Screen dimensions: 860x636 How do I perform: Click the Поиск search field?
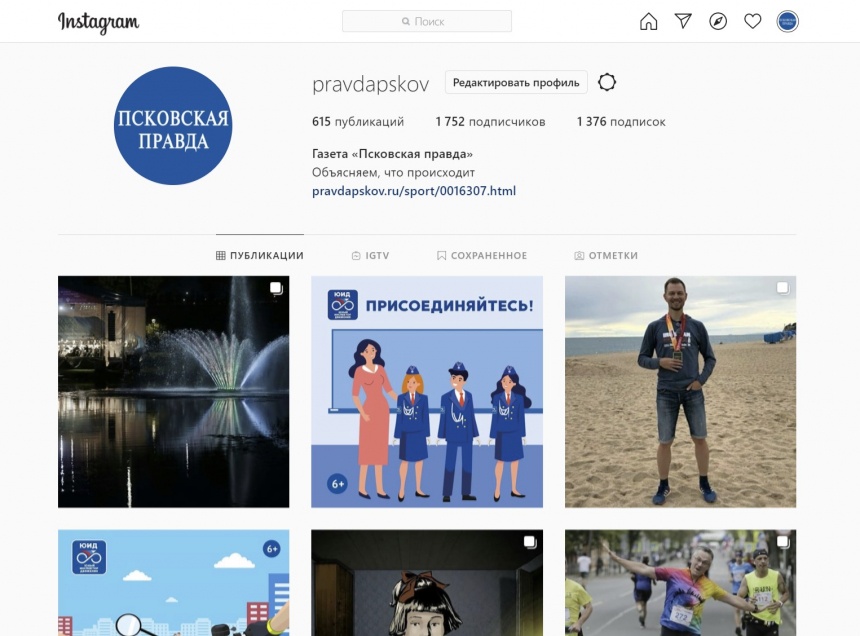pyautogui.click(x=427, y=21)
